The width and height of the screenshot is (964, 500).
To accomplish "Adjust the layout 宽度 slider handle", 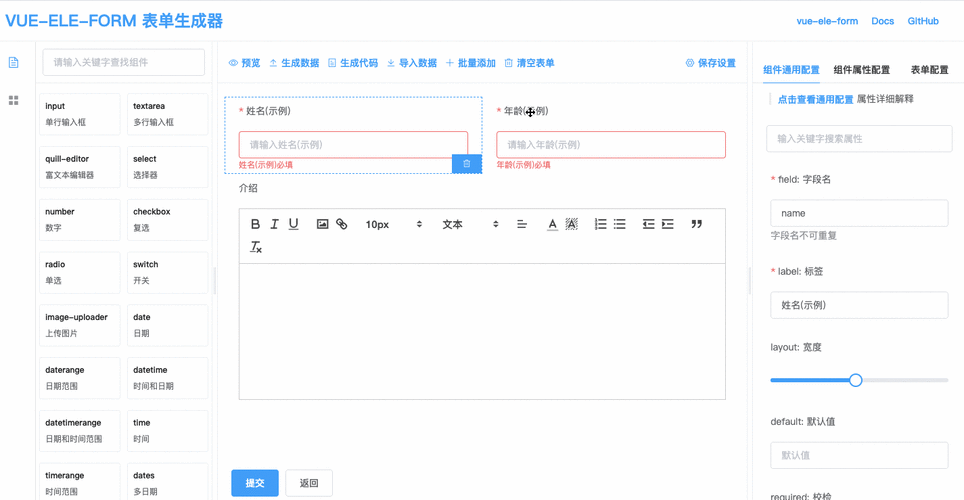I will pyautogui.click(x=855, y=380).
